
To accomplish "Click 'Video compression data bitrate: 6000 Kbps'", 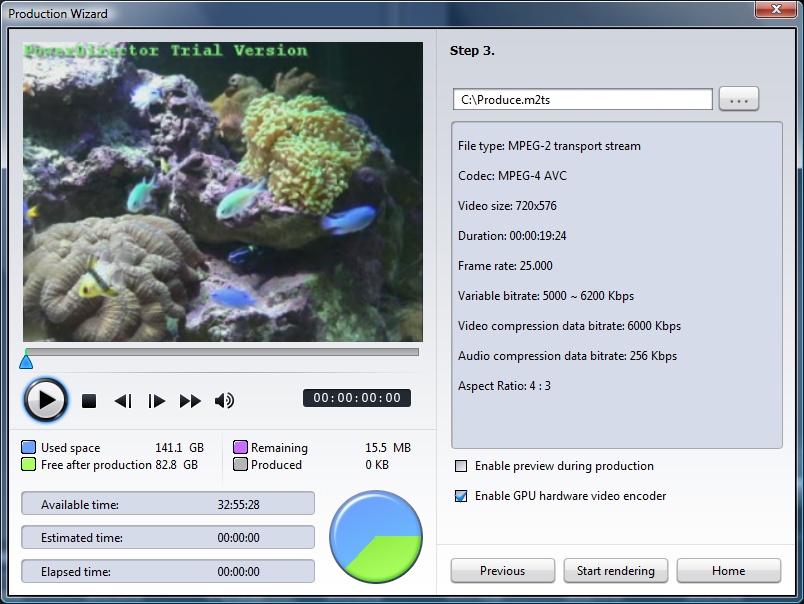I will point(570,326).
